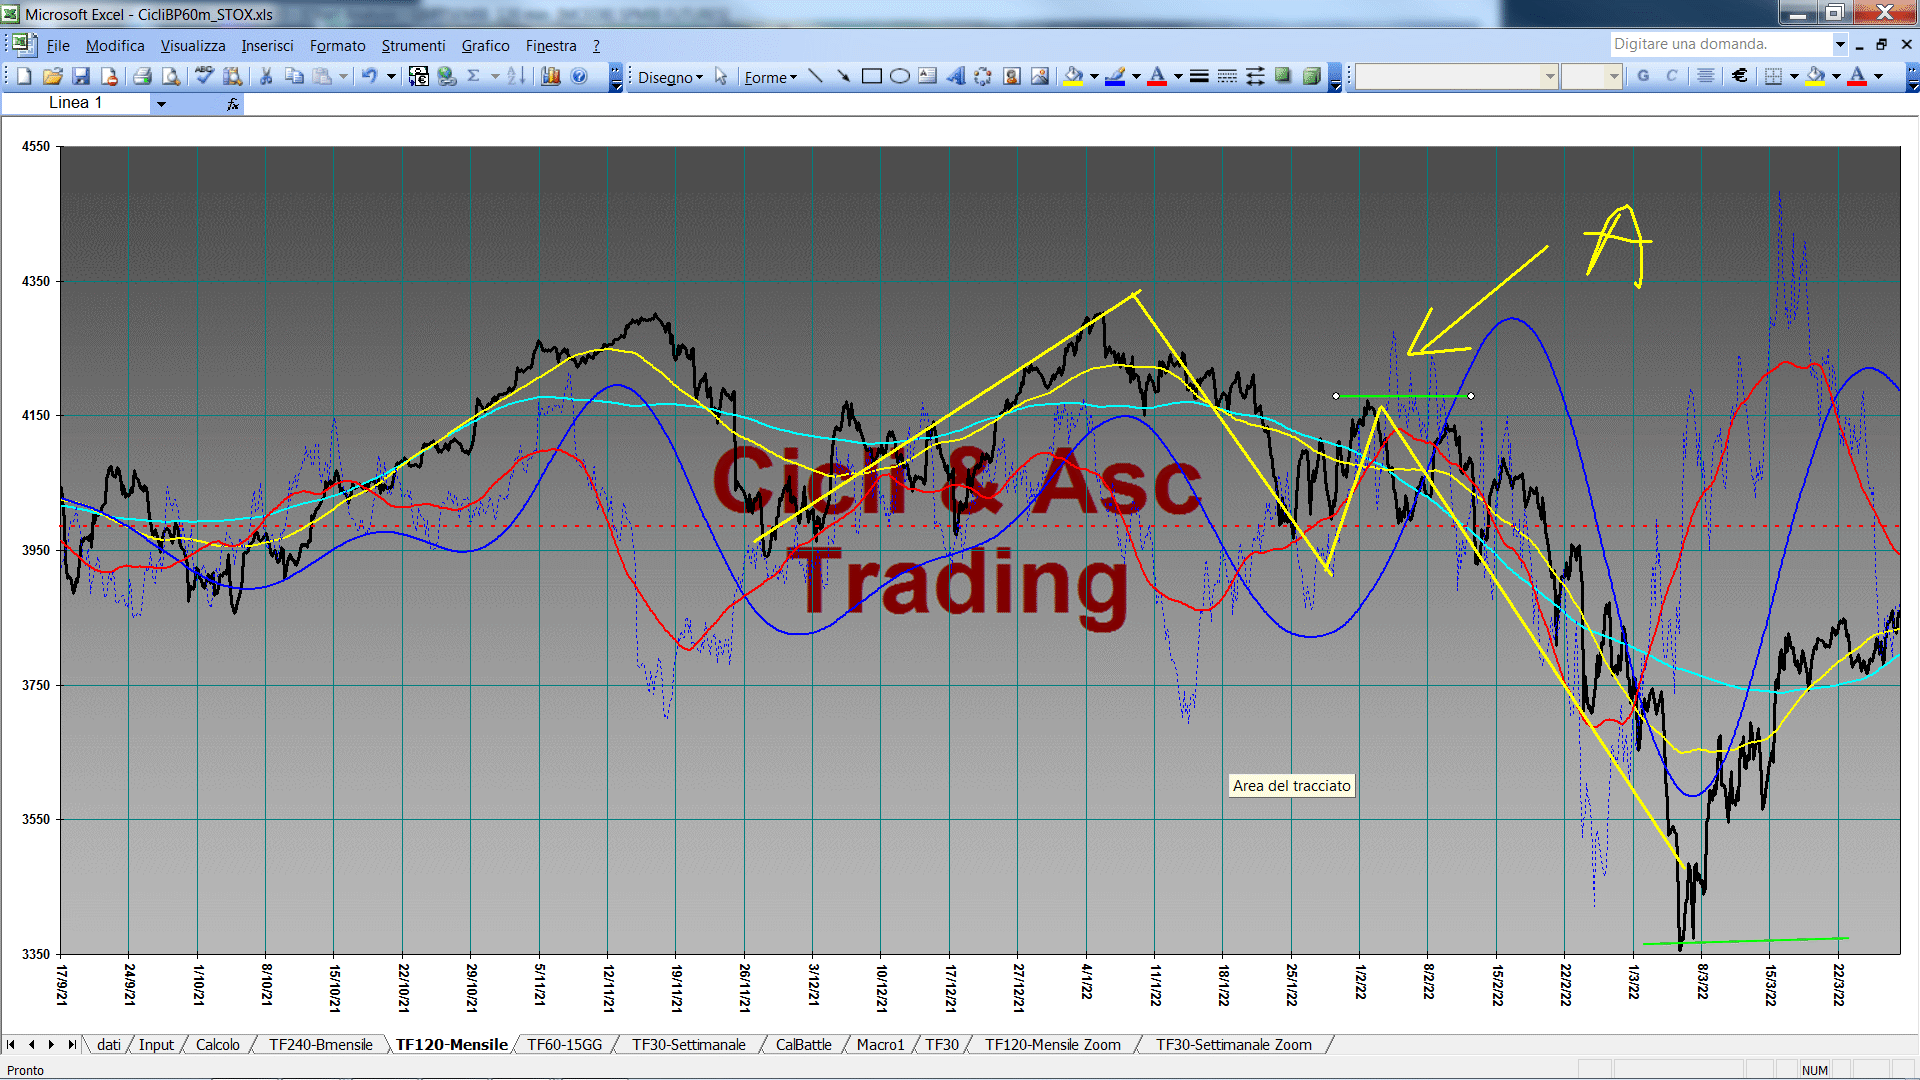Click the Sort ascending A-Z icon
The height and width of the screenshot is (1080, 1920).
[x=516, y=76]
